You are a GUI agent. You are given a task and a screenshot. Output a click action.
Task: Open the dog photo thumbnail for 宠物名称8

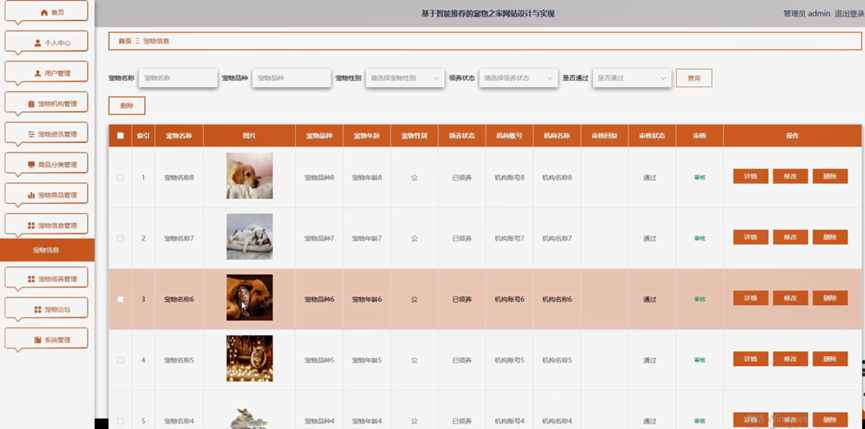tap(249, 176)
